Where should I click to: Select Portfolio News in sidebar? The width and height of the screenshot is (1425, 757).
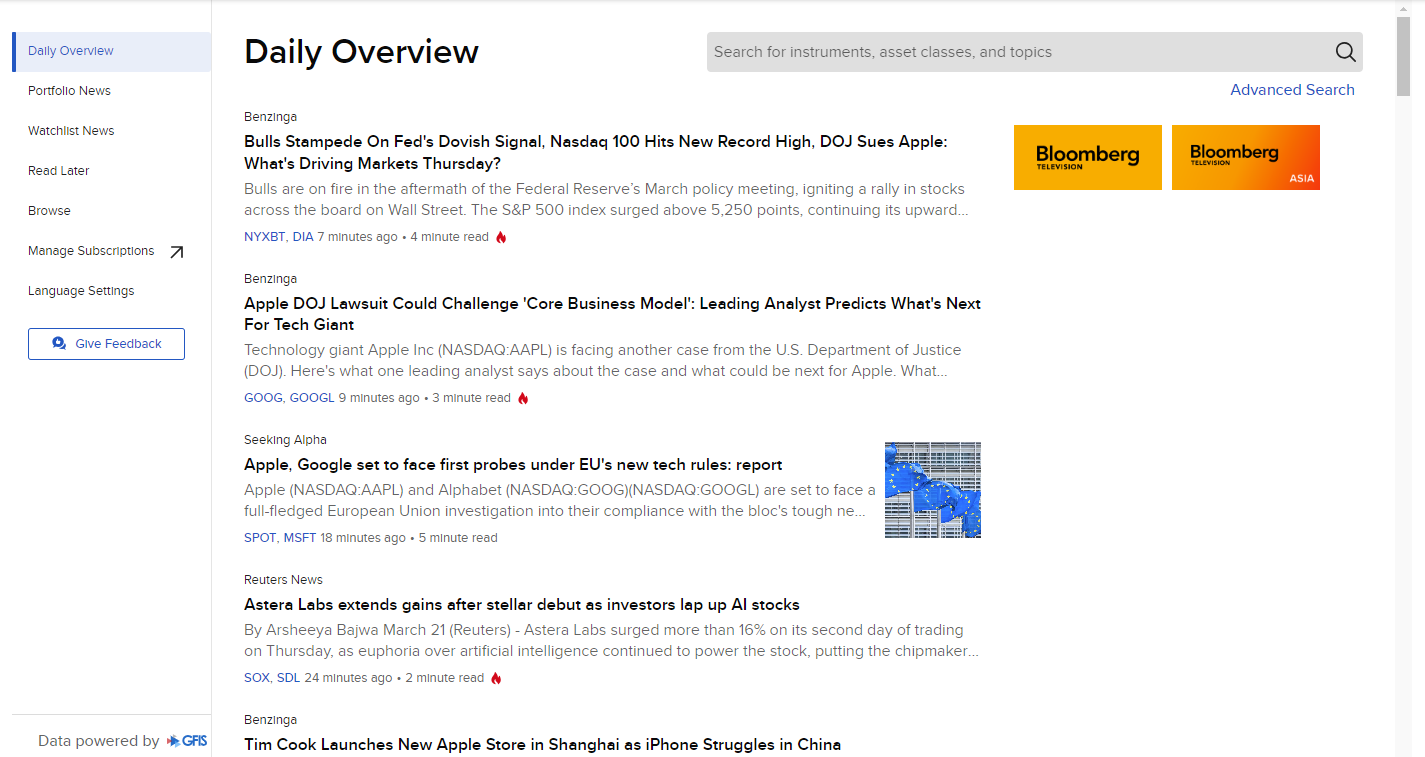tap(69, 90)
